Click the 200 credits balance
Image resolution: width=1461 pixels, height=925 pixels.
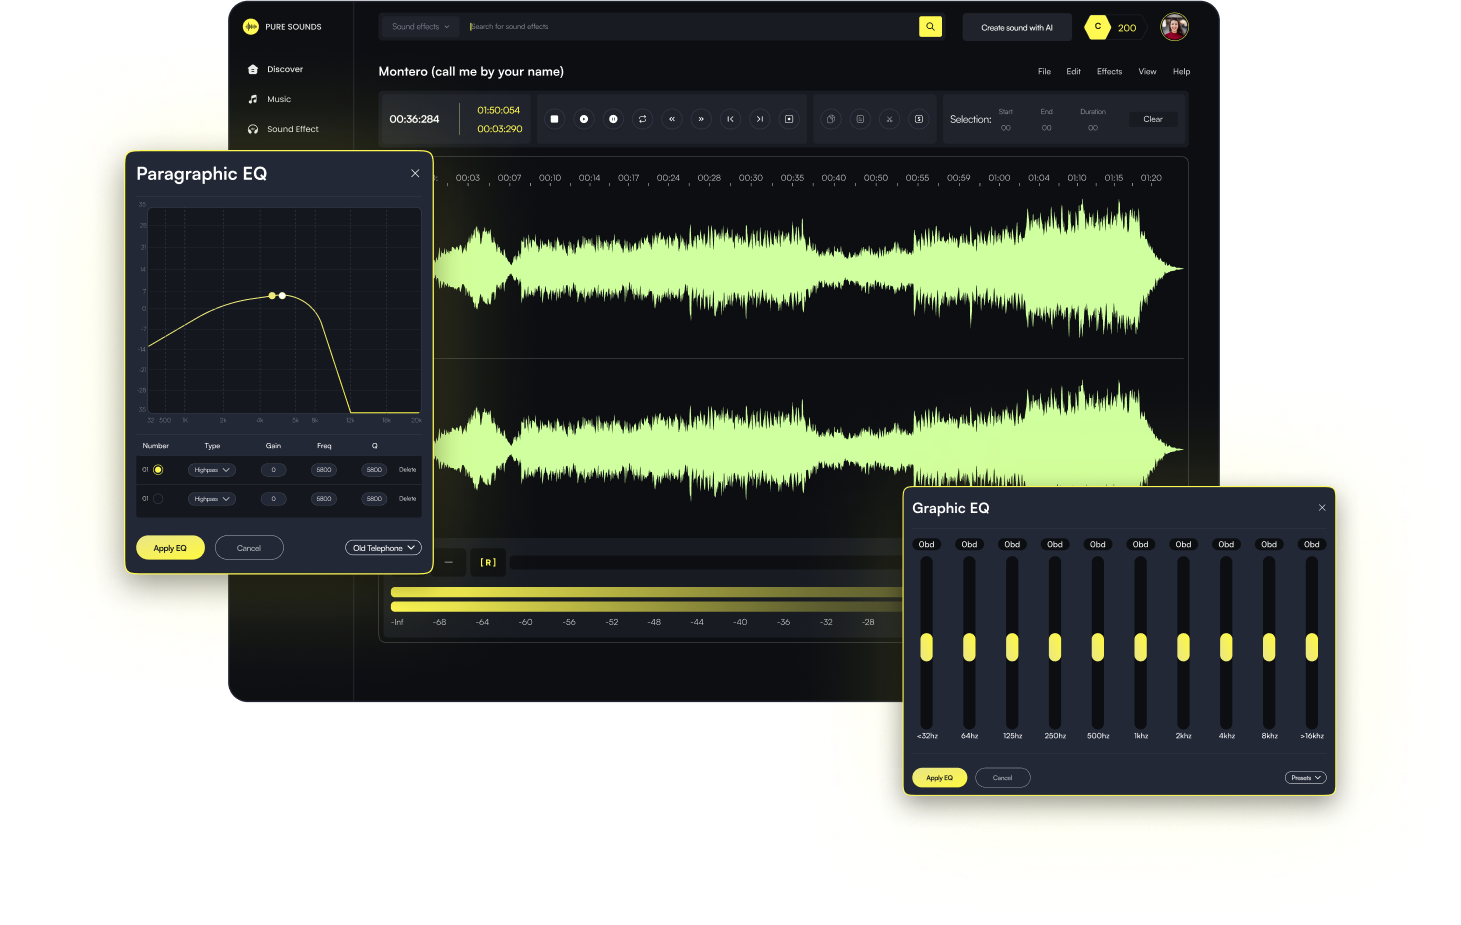[x=1127, y=28]
